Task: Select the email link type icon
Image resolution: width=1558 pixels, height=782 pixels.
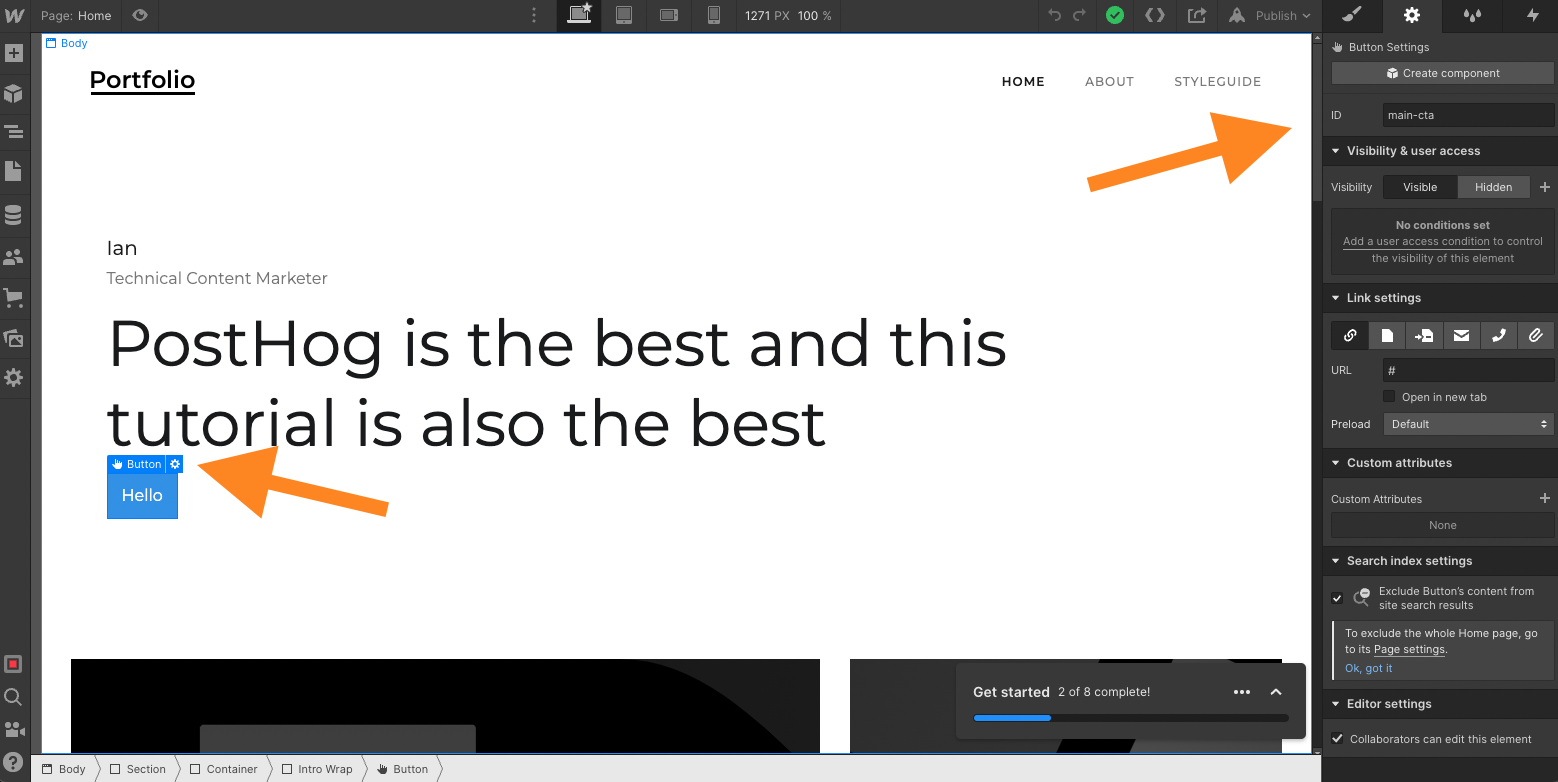Action: [1461, 336]
